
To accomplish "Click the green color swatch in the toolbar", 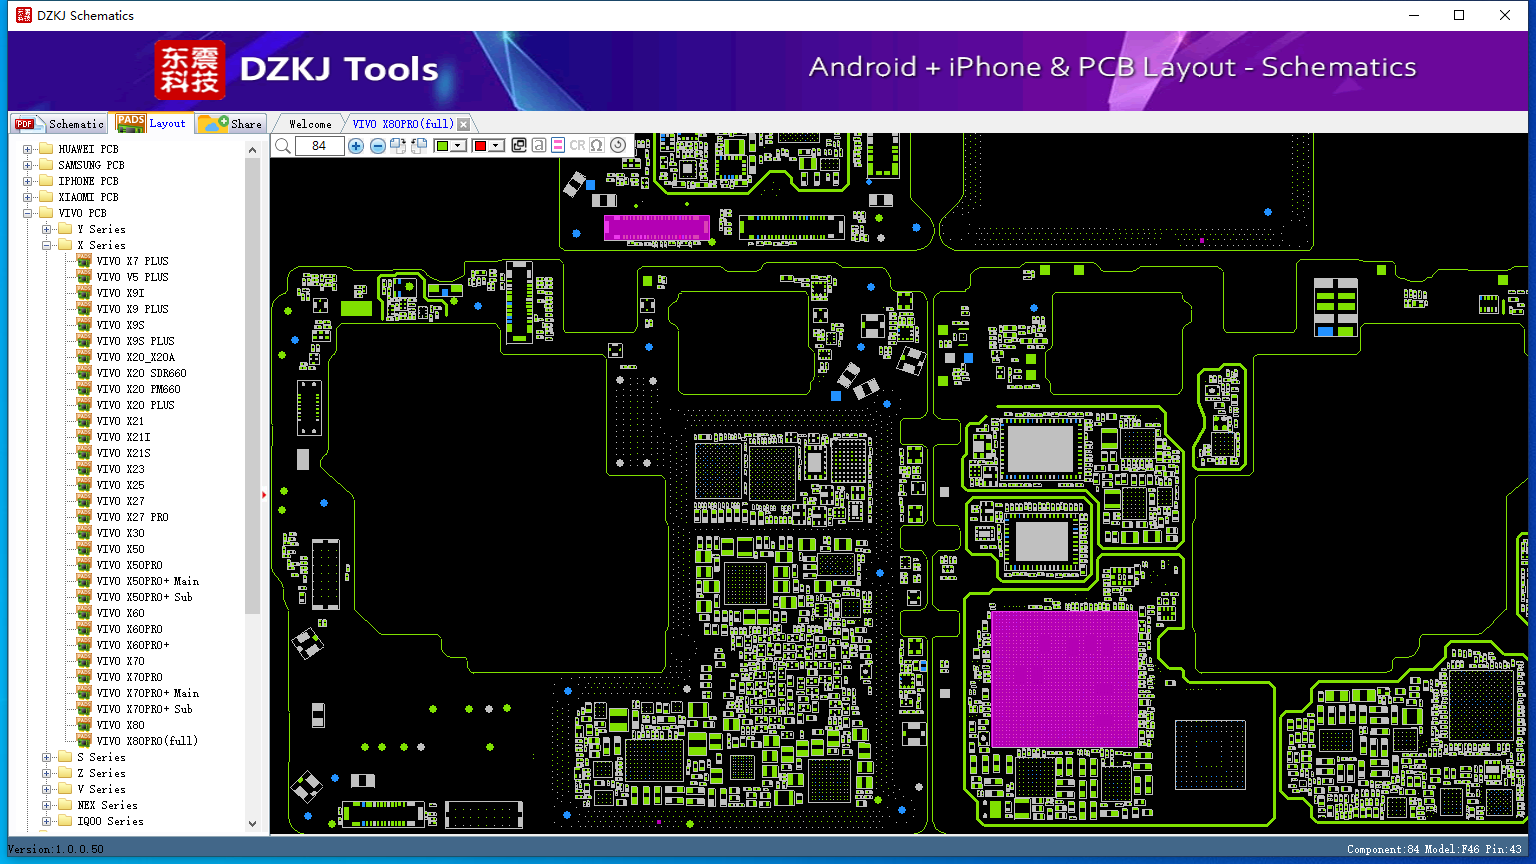I will pos(442,146).
